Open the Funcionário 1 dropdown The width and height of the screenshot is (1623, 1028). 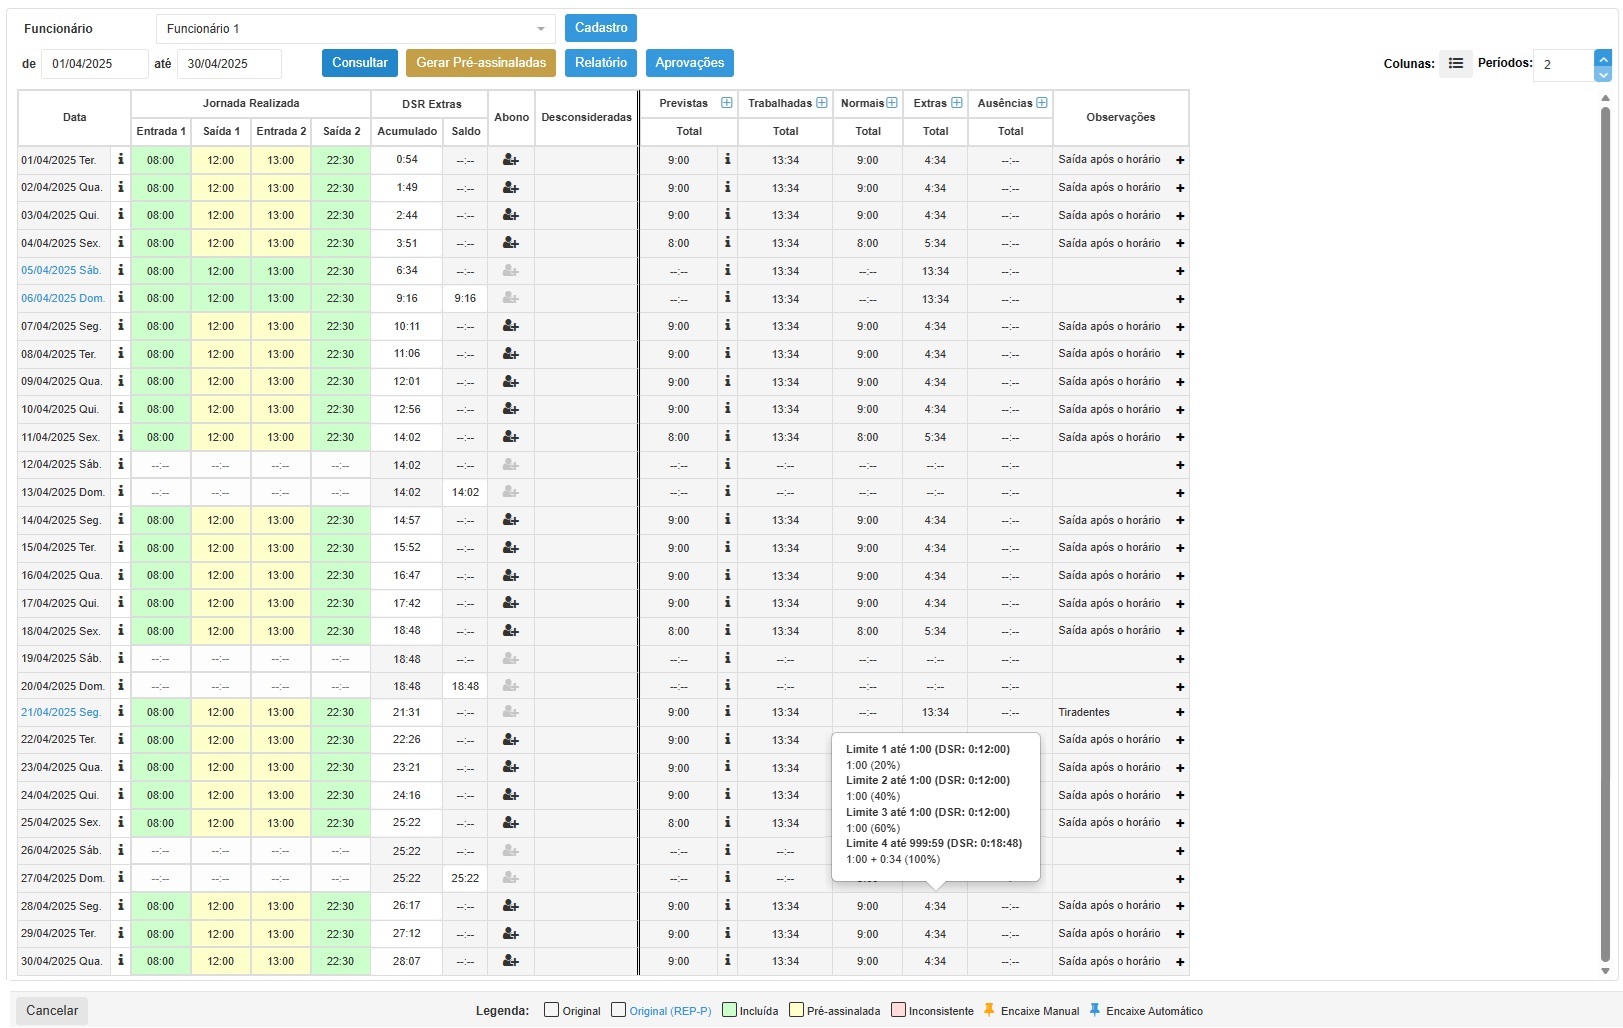[x=355, y=29]
